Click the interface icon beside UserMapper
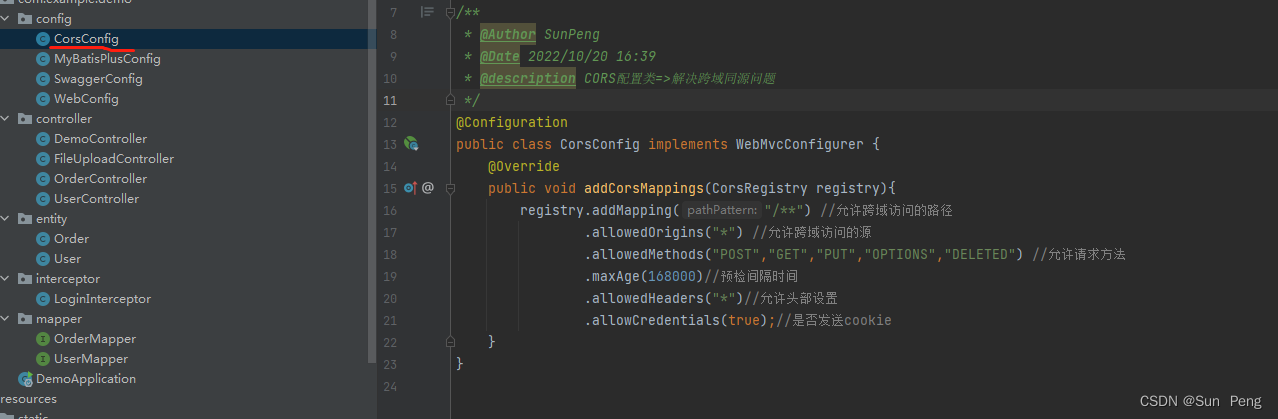1278x419 pixels. coord(43,359)
